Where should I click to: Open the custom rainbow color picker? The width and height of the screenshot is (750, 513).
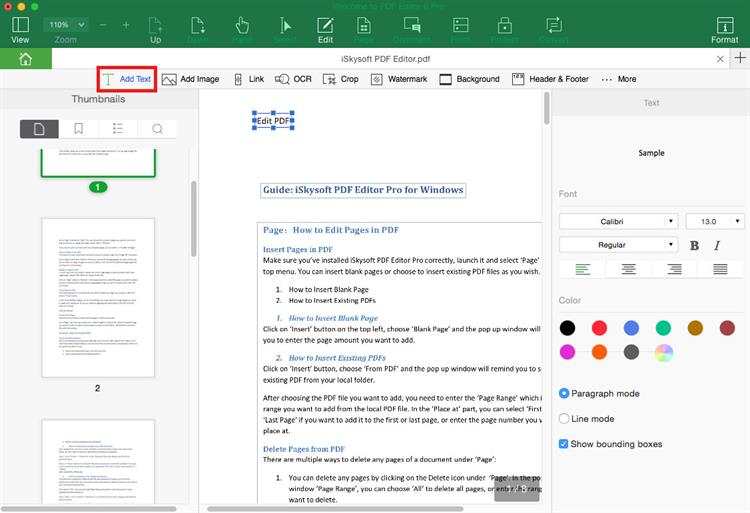pyautogui.click(x=663, y=352)
